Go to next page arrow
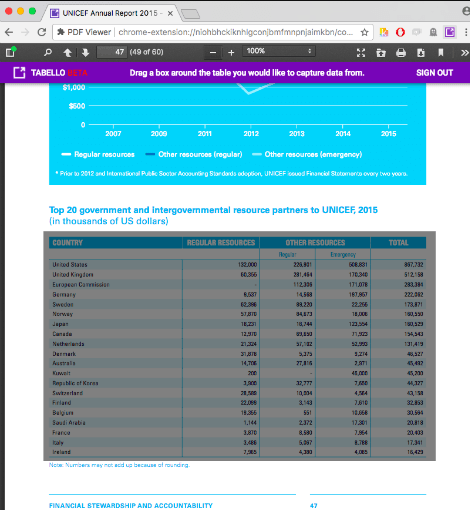Viewport: 470px width, 510px height. (x=85, y=53)
